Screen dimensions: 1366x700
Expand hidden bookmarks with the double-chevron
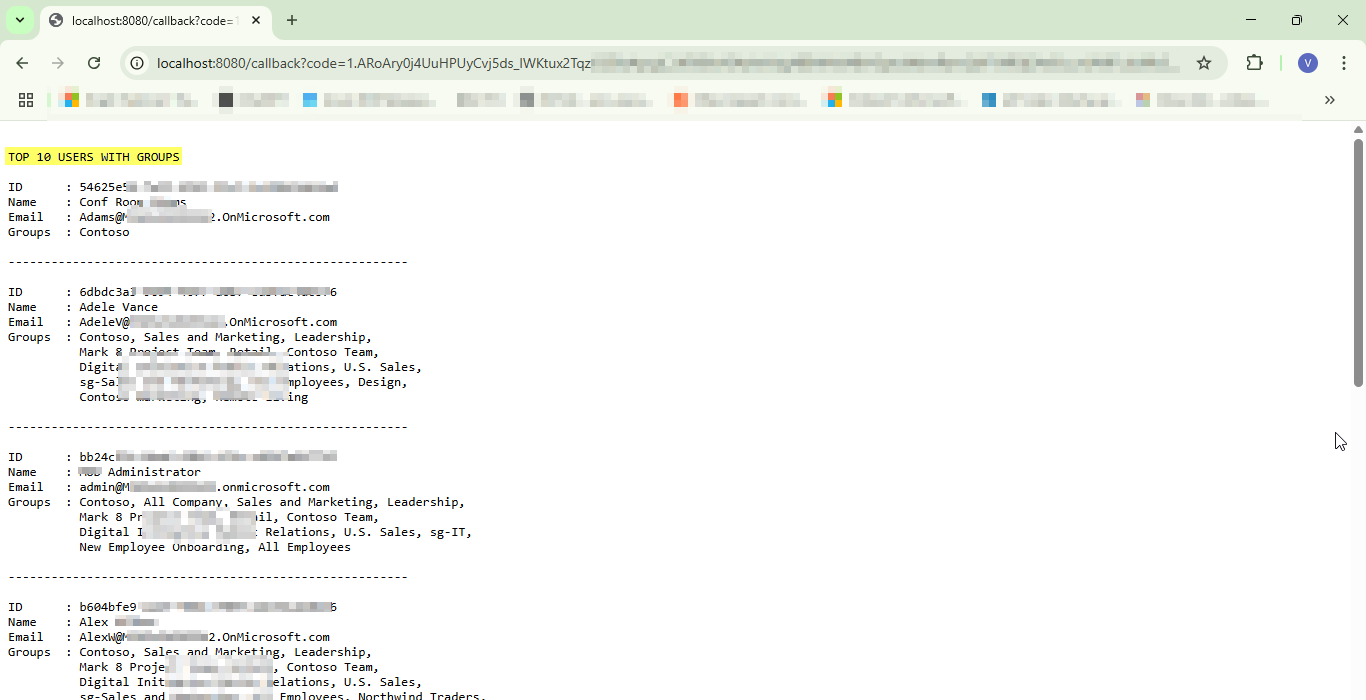coord(1330,100)
